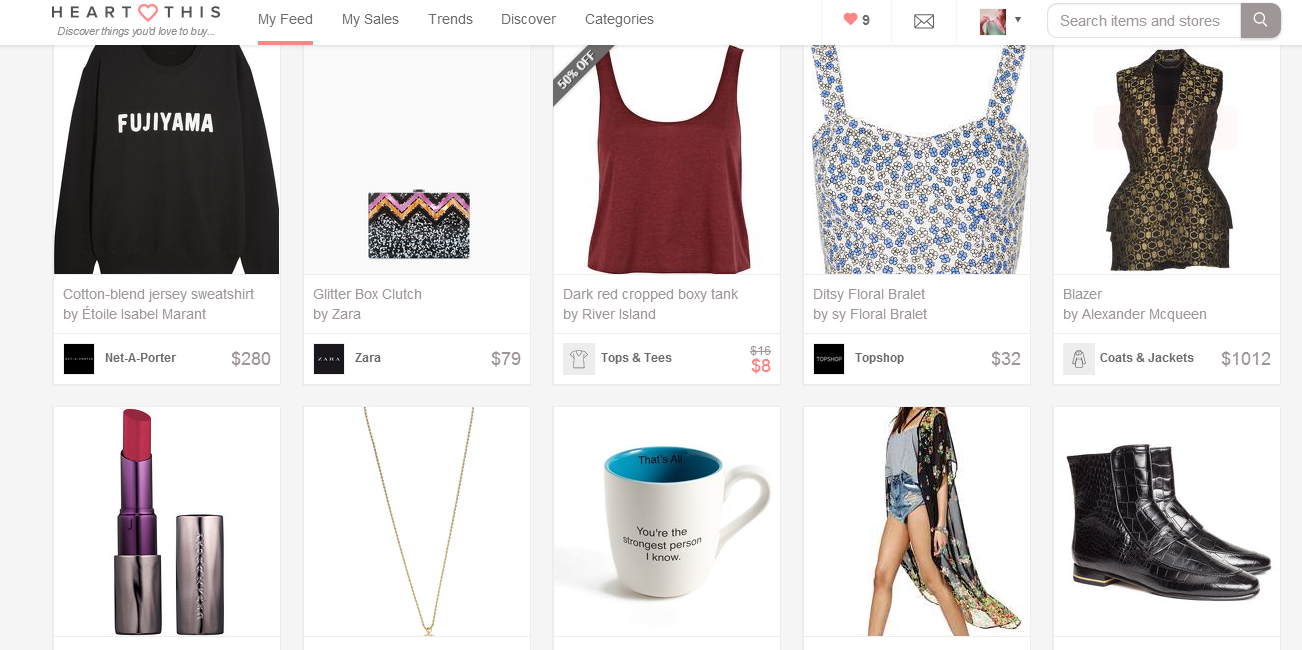Open the Fujiyama sweatshirt image
Image resolution: width=1302 pixels, height=650 pixels.
(166, 159)
